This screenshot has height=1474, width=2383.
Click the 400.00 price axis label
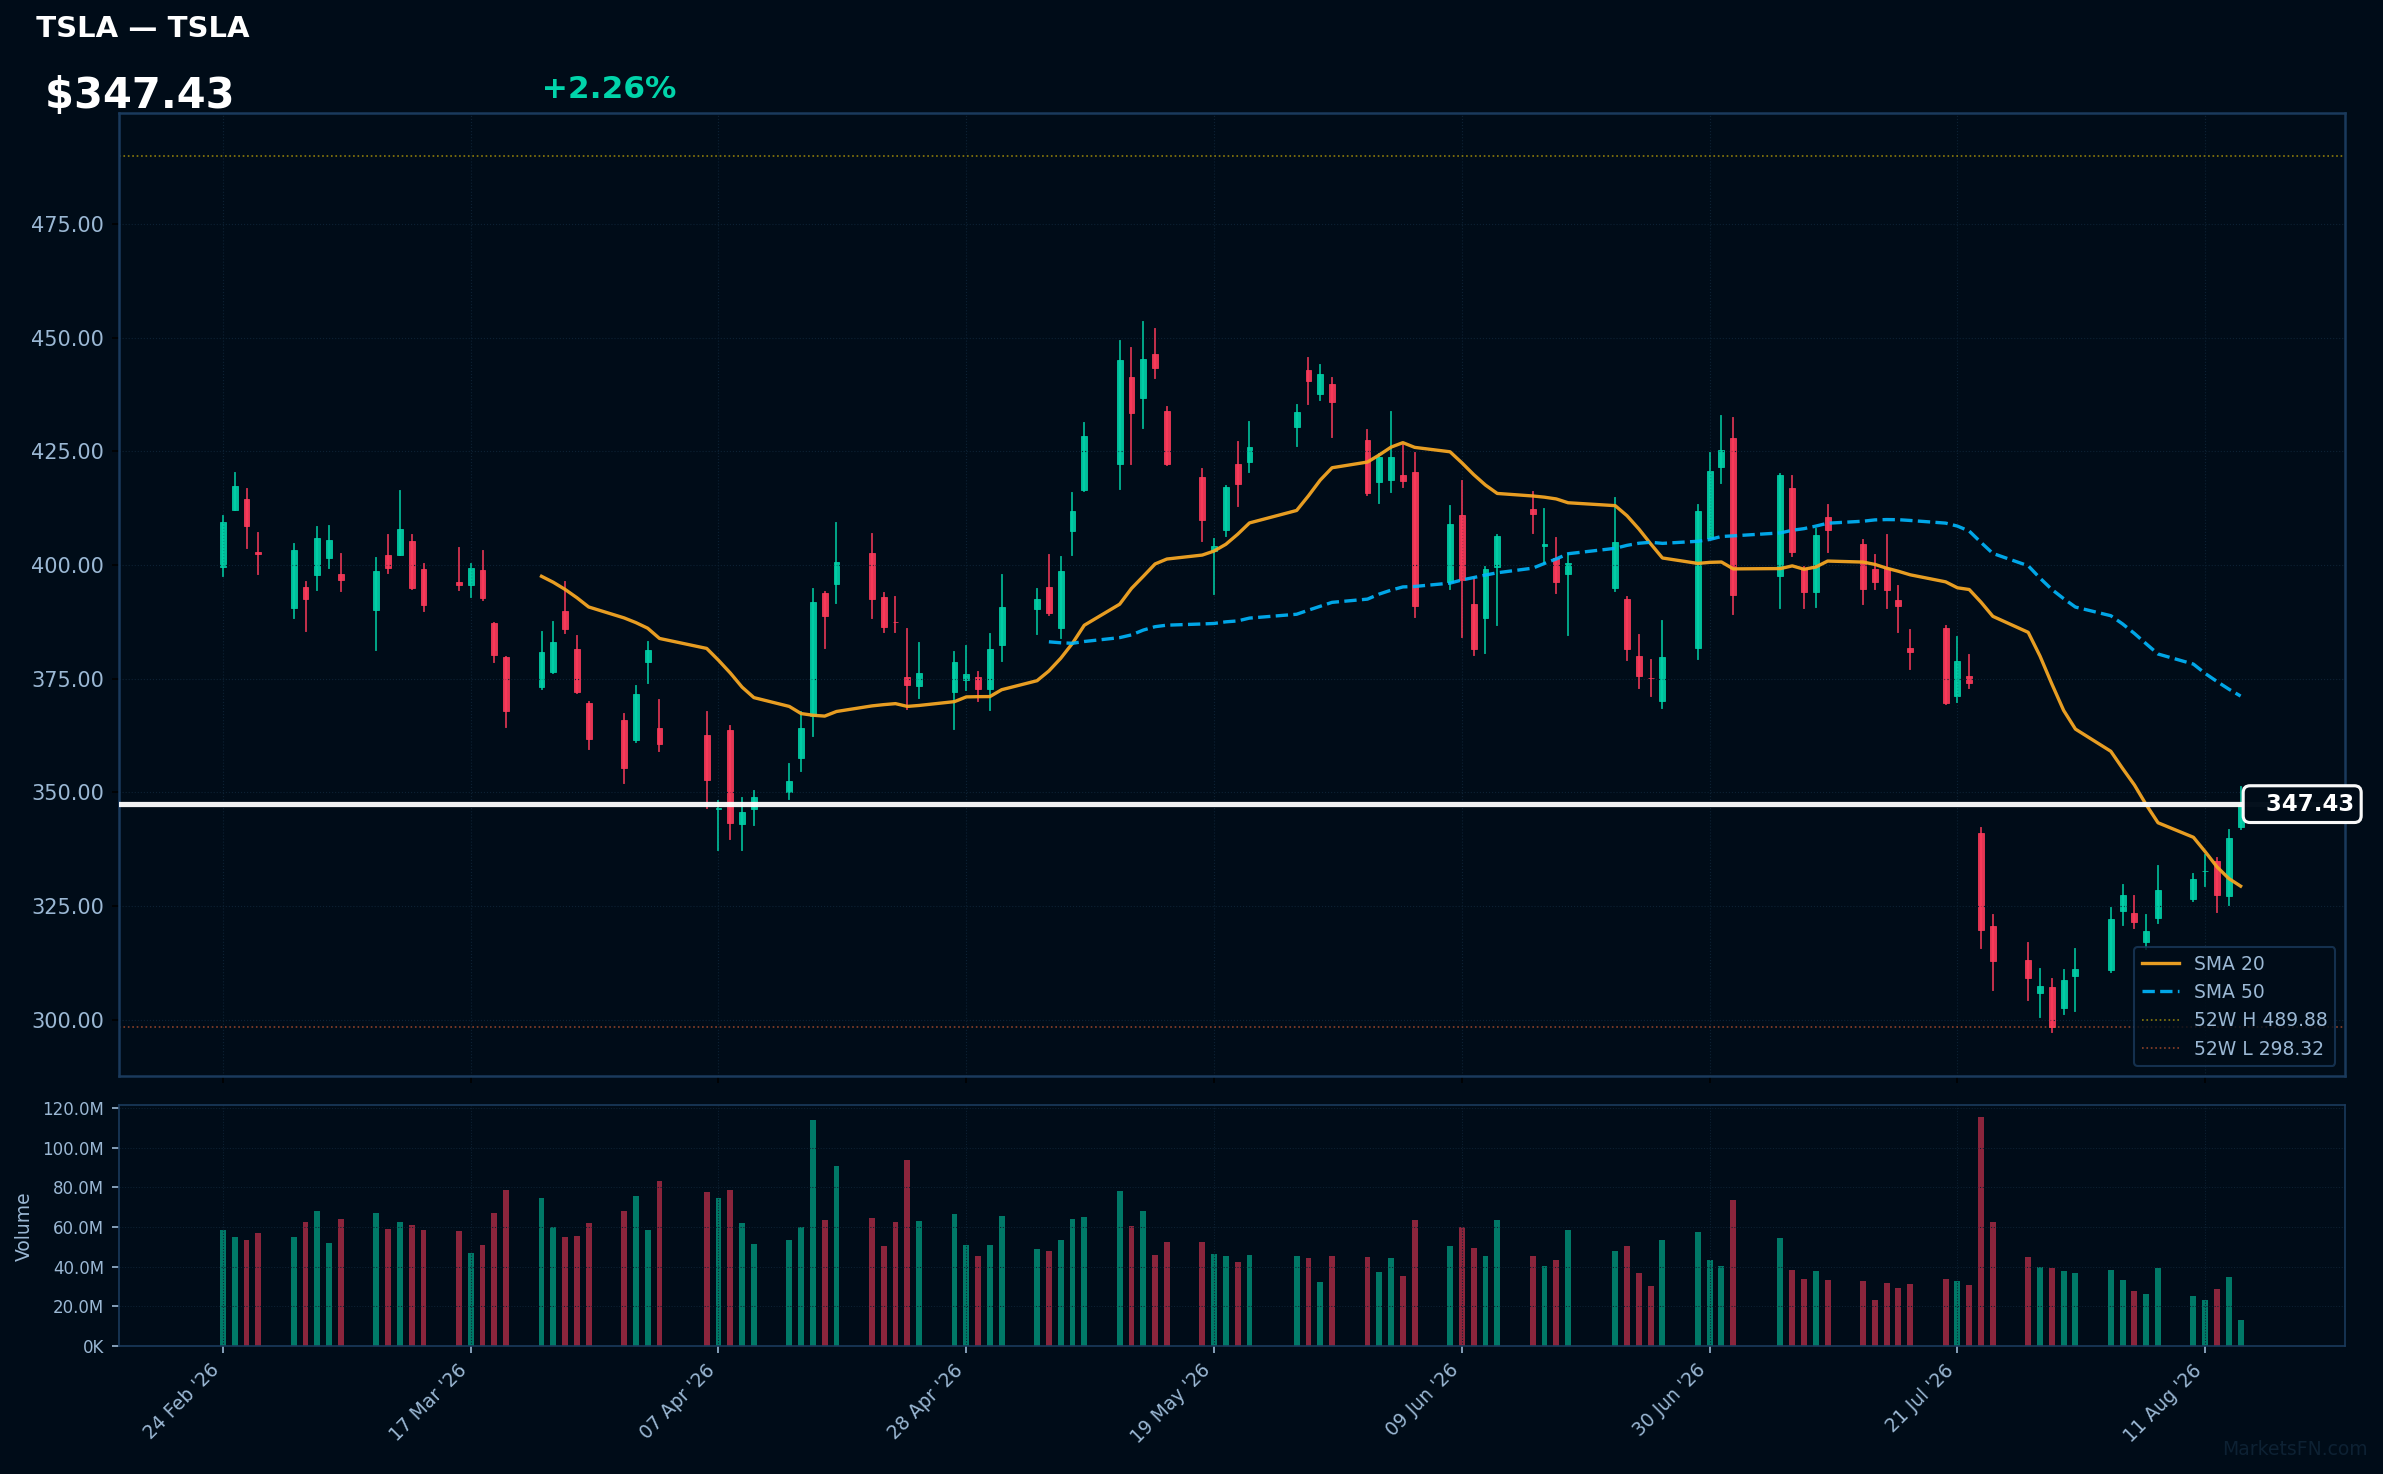67,565
